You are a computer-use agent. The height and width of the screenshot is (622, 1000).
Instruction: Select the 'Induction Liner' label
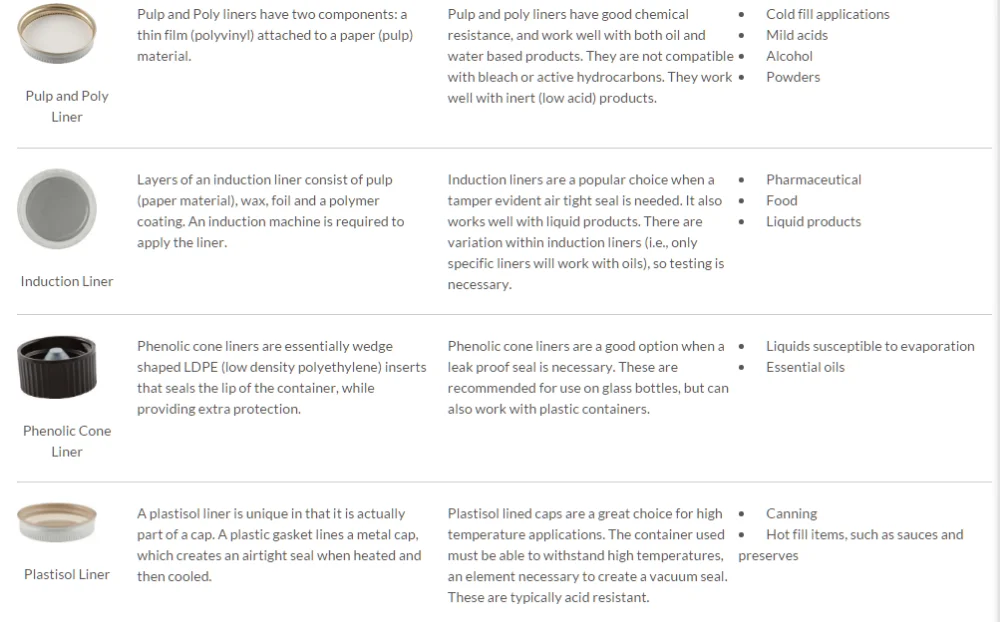pyautogui.click(x=67, y=281)
